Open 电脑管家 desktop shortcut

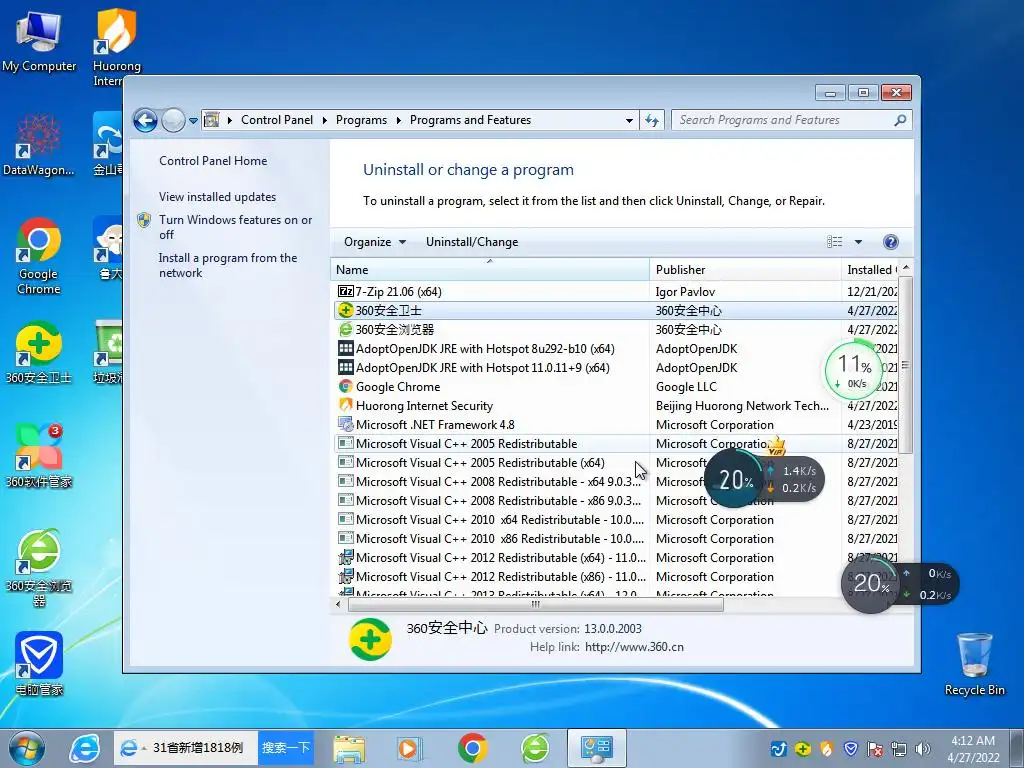click(x=39, y=664)
